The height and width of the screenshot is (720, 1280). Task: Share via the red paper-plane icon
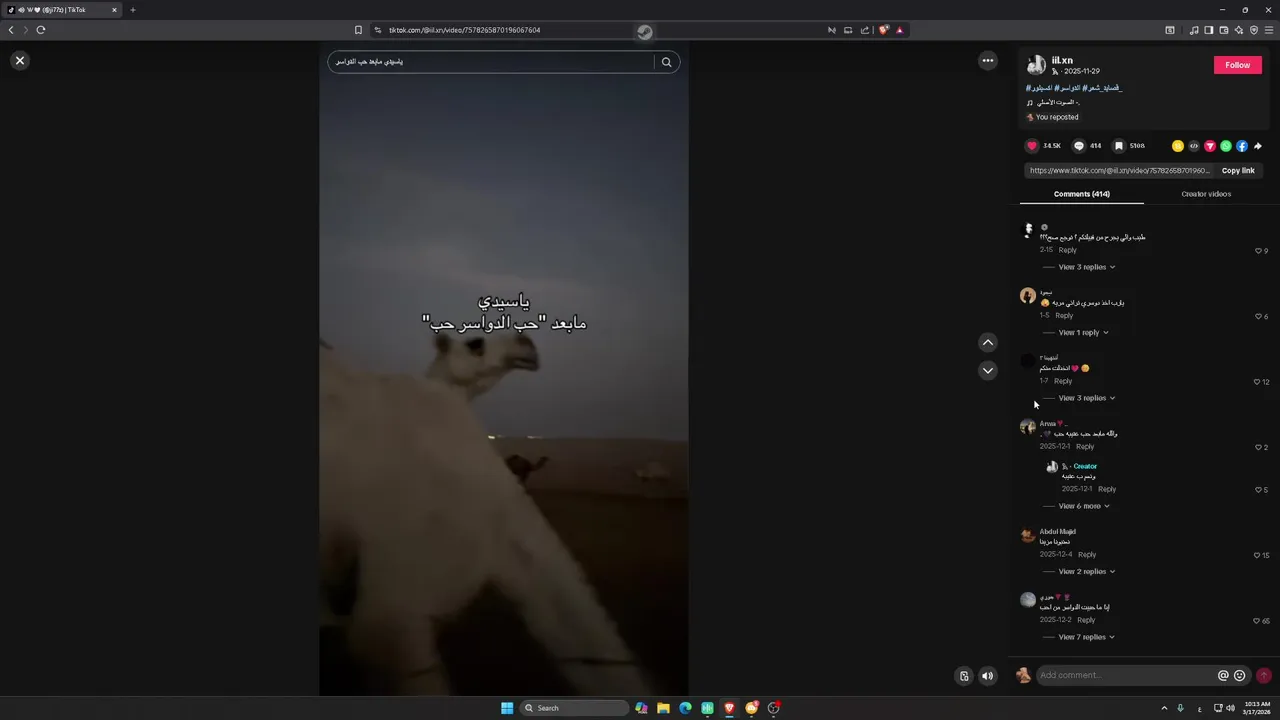tap(1210, 146)
